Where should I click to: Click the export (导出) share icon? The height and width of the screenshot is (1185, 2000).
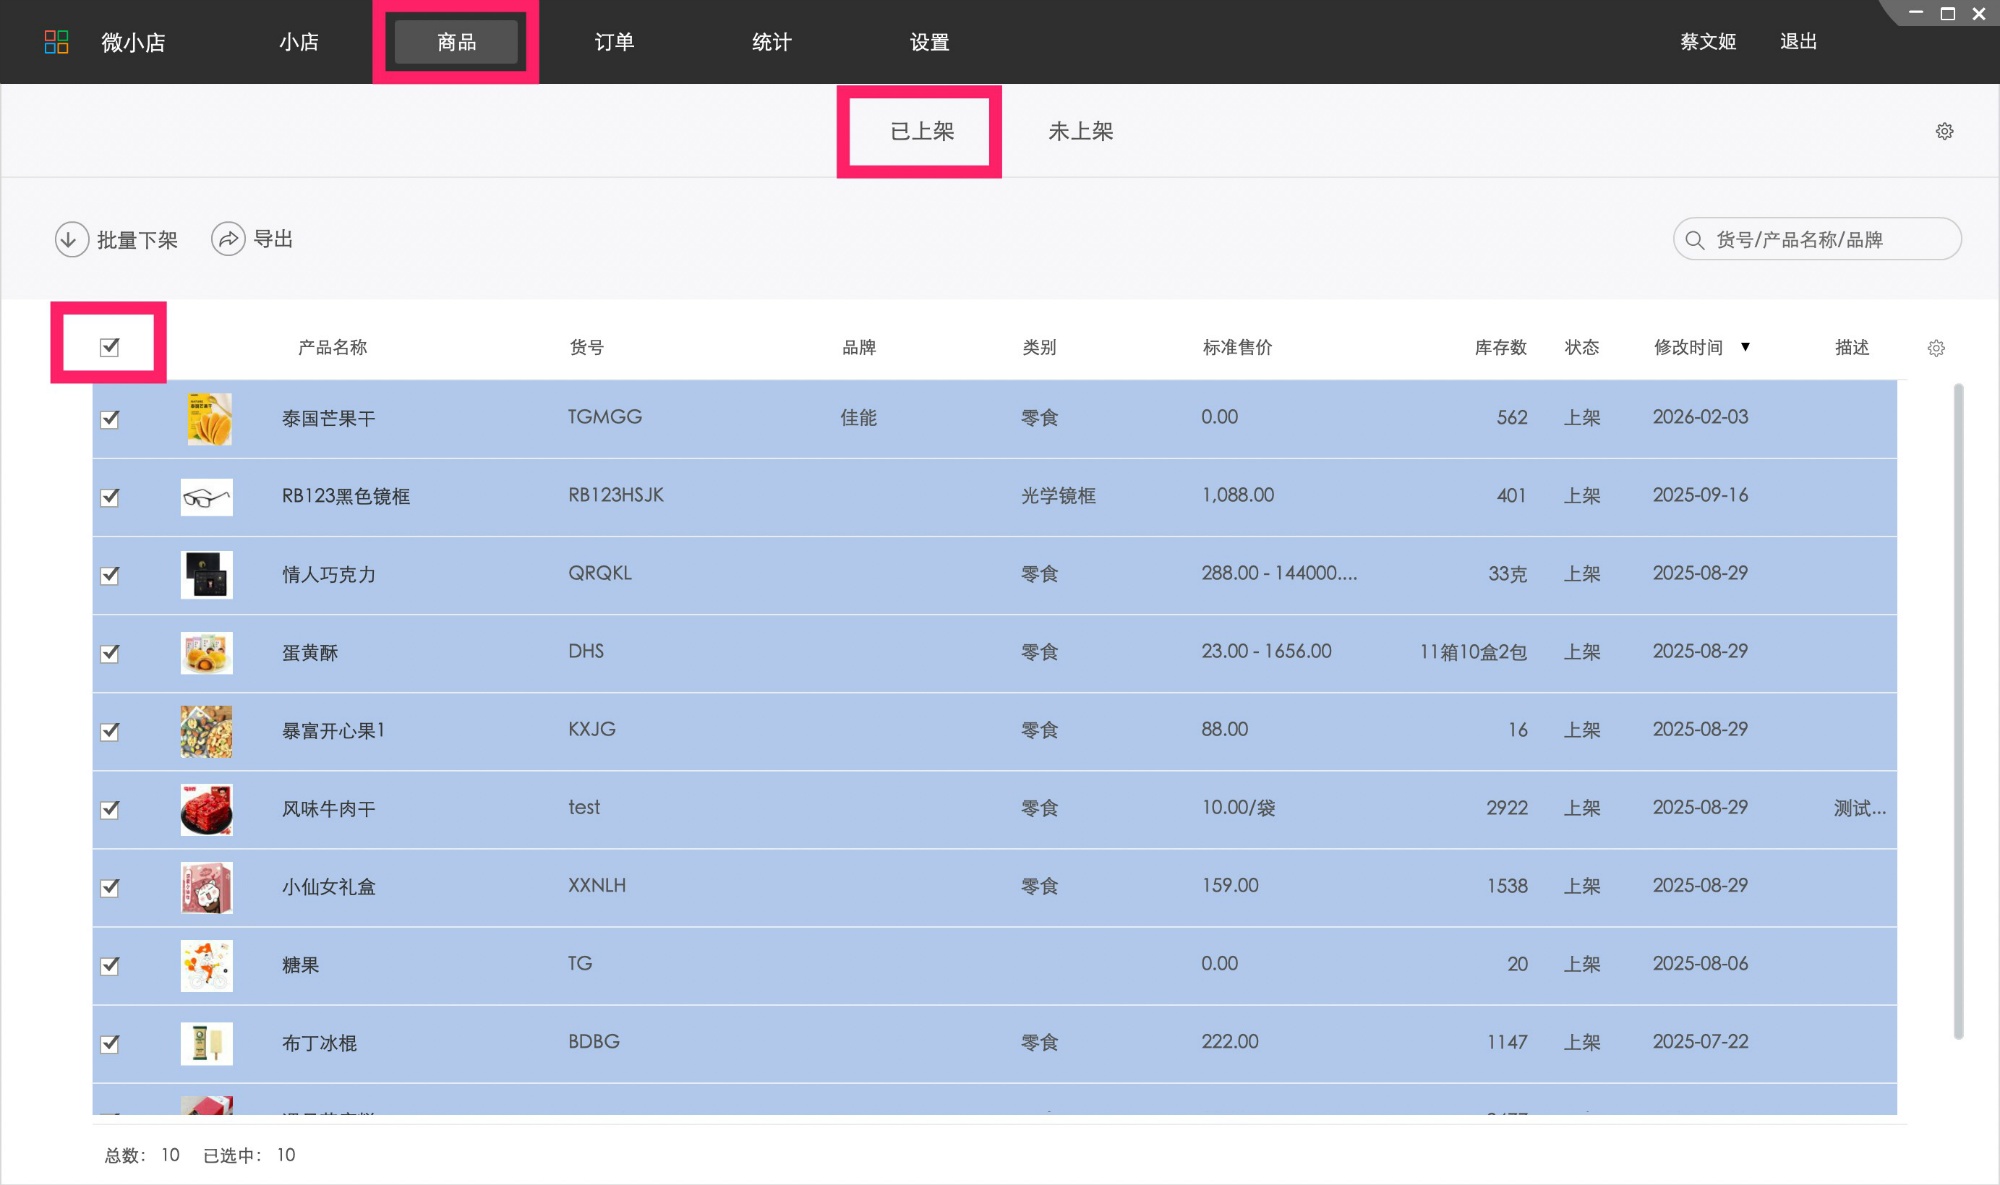(228, 239)
